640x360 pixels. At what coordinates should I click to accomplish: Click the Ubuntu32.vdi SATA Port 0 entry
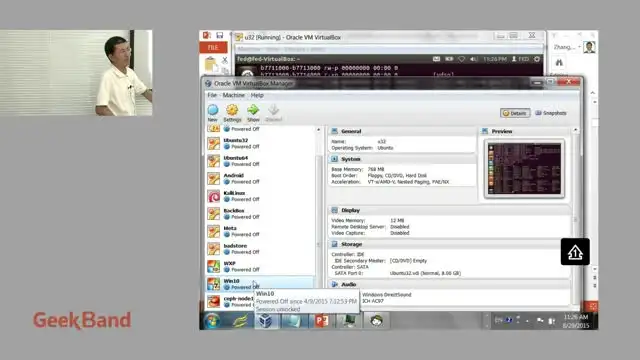pos(425,273)
